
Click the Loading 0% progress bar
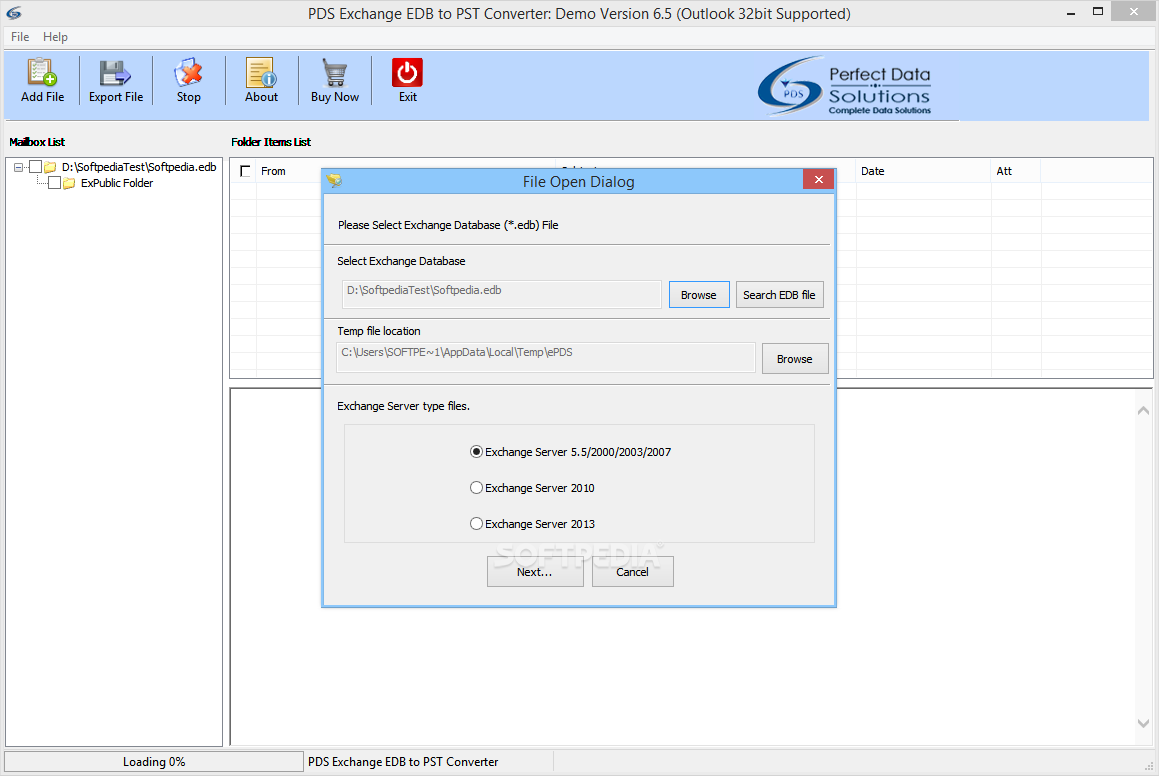coord(154,761)
